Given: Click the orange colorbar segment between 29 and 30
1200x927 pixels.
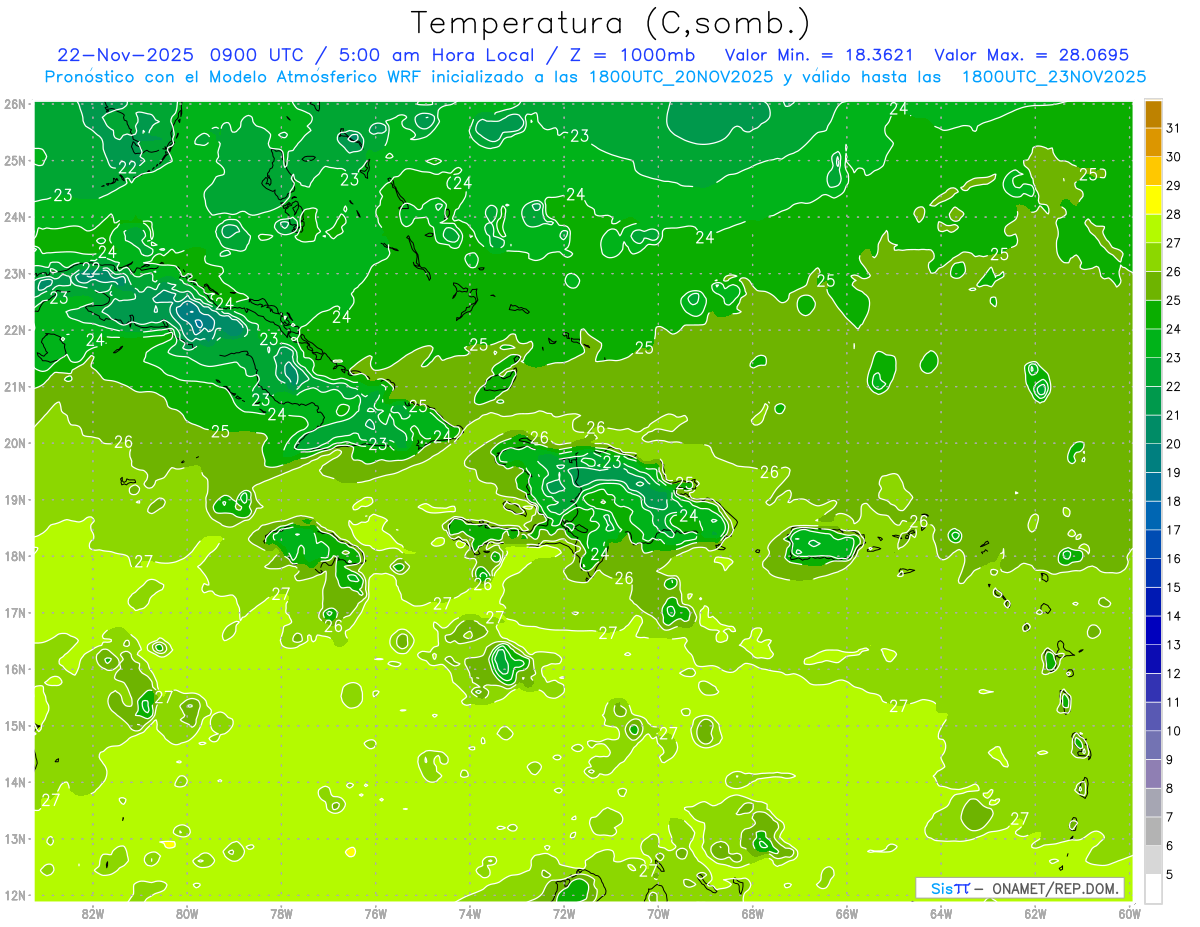Looking at the screenshot, I should [1153, 171].
